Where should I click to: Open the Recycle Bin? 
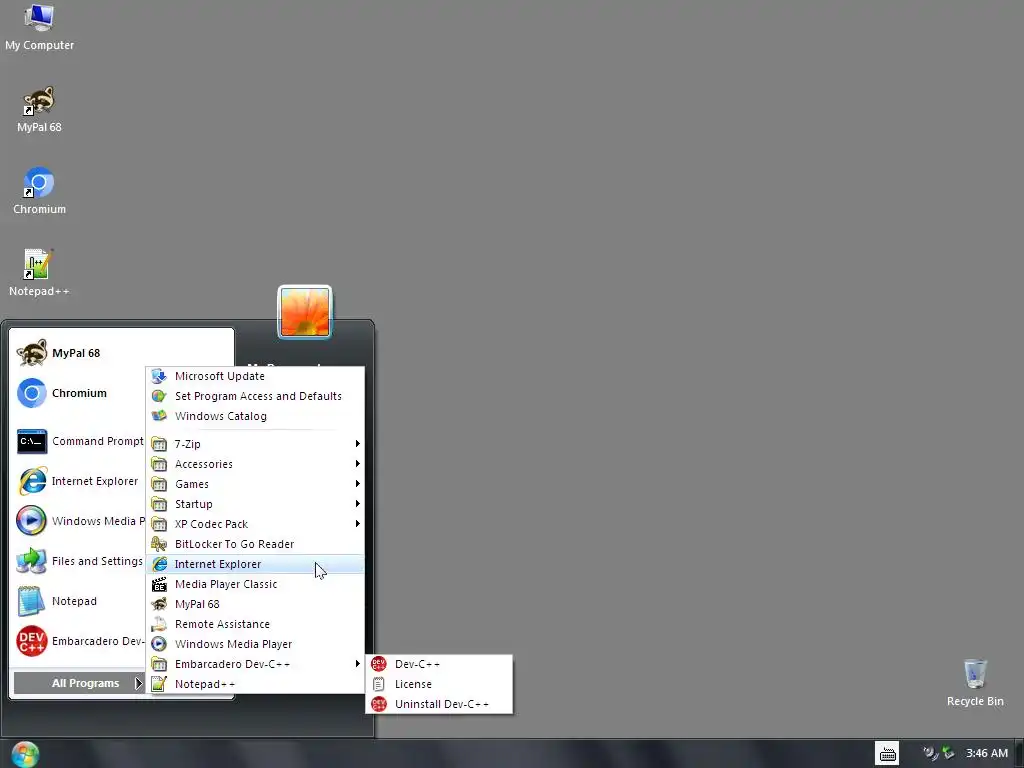tap(975, 683)
